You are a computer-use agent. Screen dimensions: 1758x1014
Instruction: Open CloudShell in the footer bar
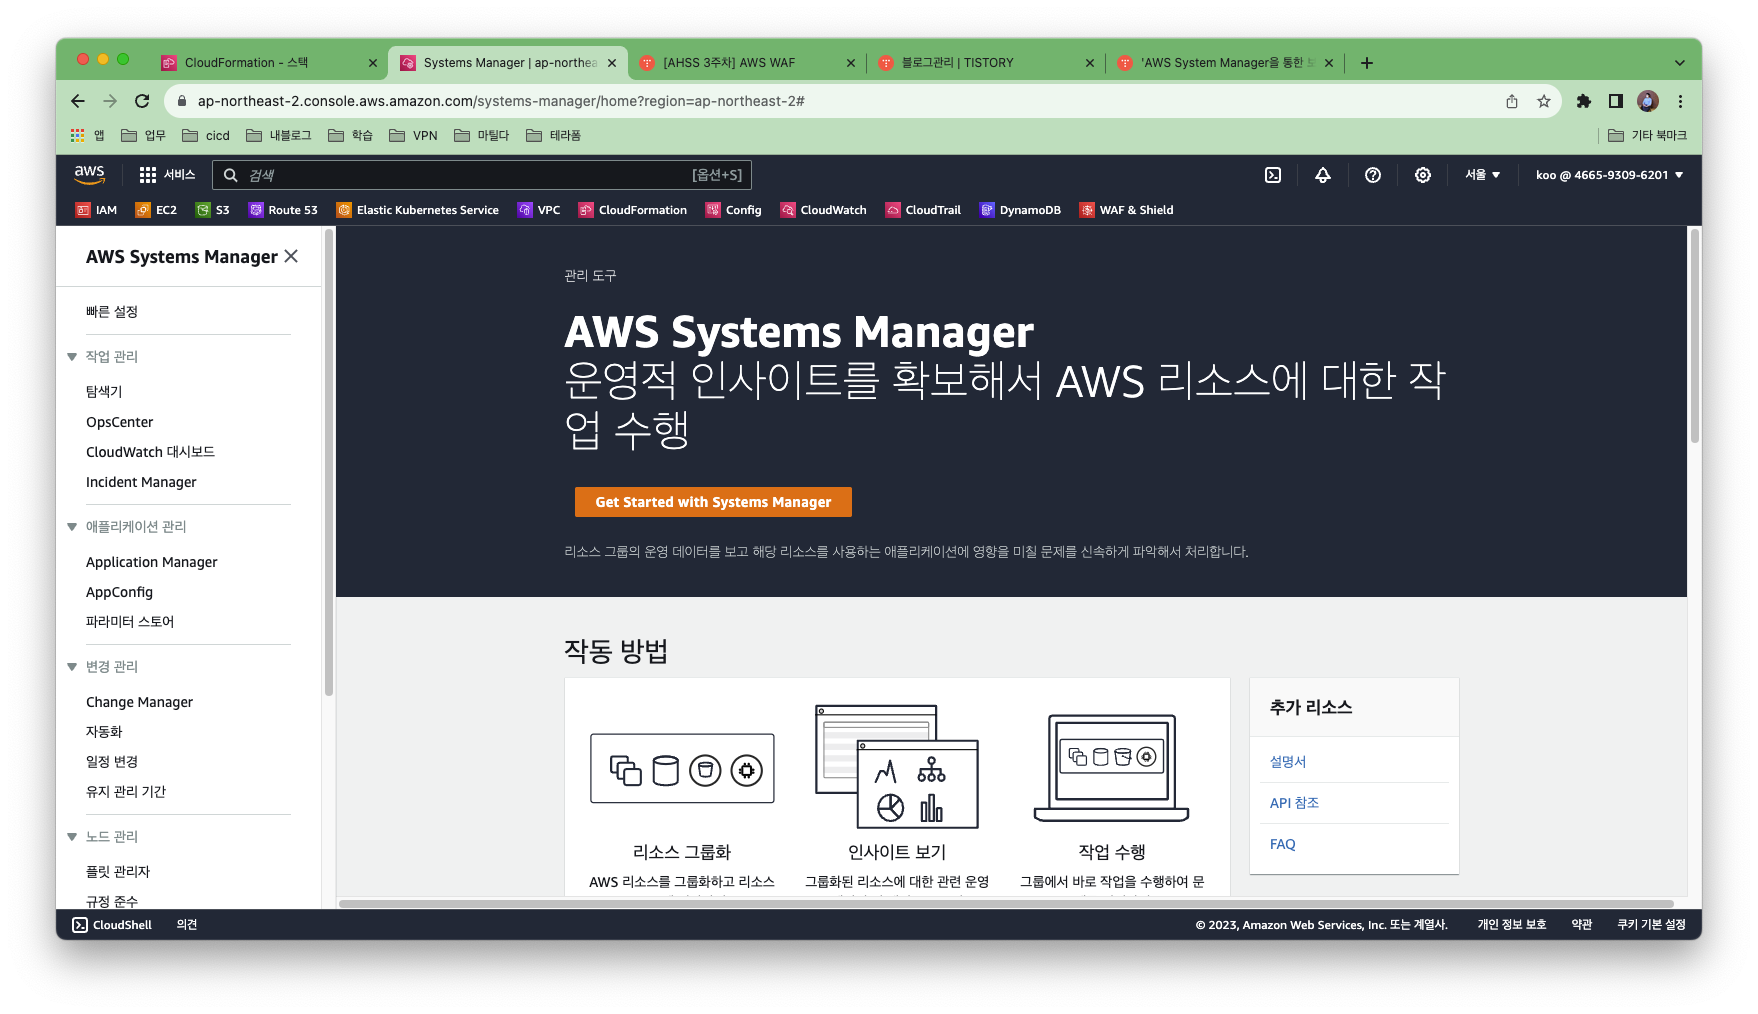[x=112, y=925]
